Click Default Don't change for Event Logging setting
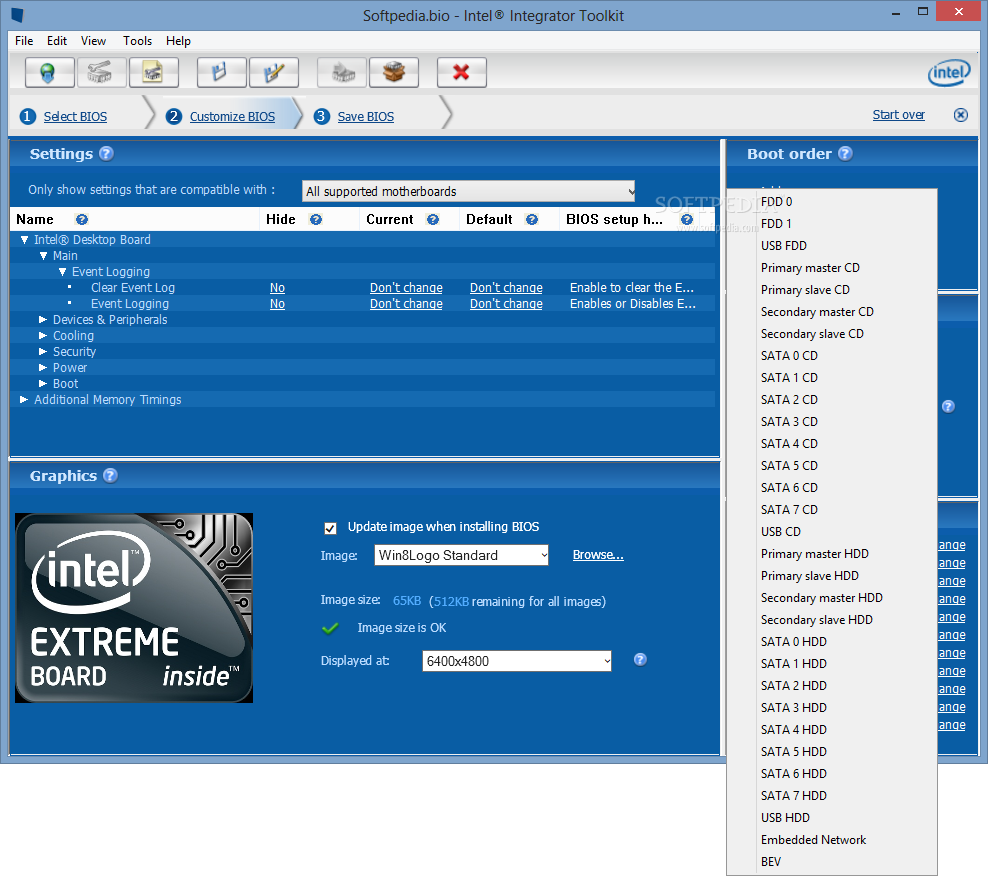 coord(506,304)
